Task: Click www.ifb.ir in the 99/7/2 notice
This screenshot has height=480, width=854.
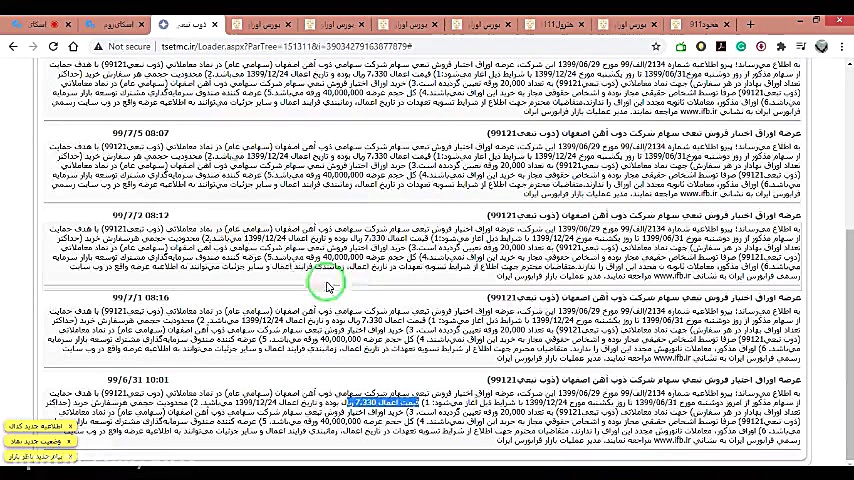Action: tap(672, 276)
